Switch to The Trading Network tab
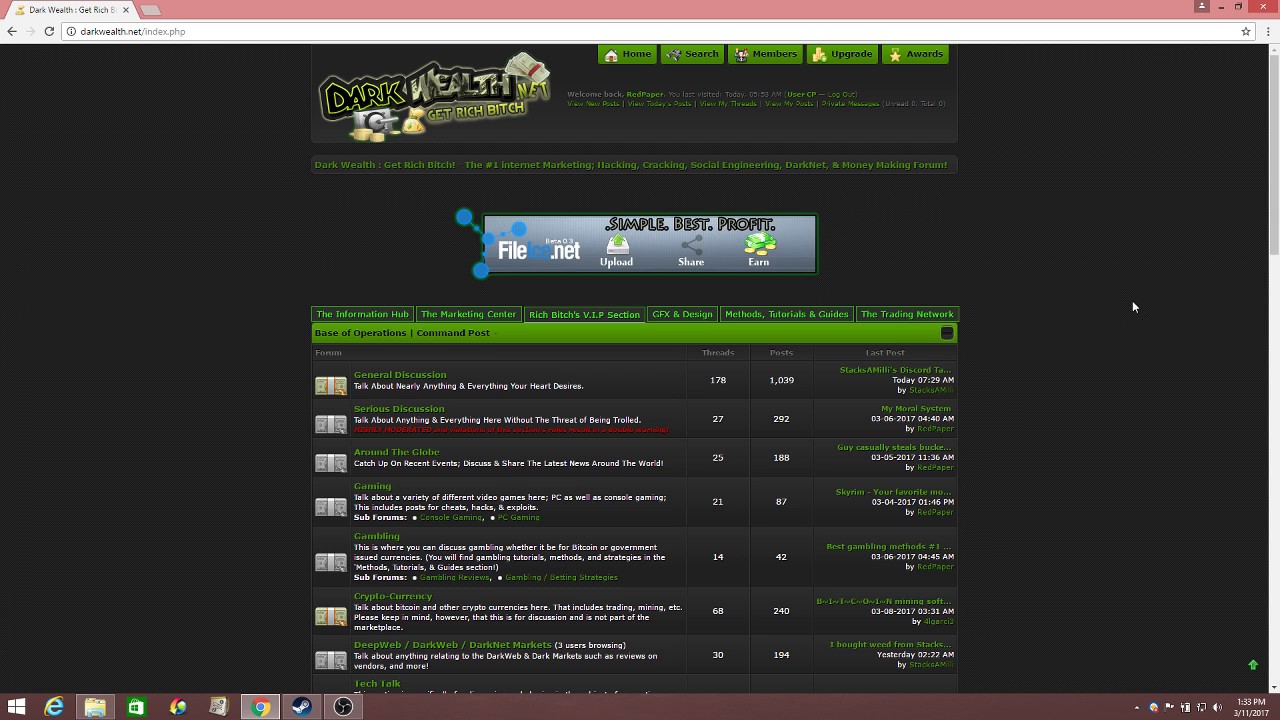This screenshot has height=720, width=1280. click(x=907, y=314)
